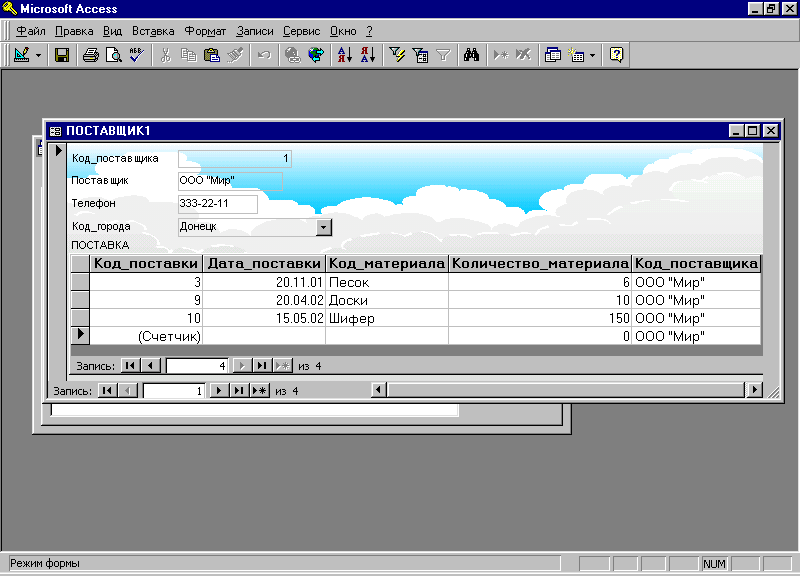
Task: Click right arrow of form horizontal scrollbar
Action: point(755,390)
